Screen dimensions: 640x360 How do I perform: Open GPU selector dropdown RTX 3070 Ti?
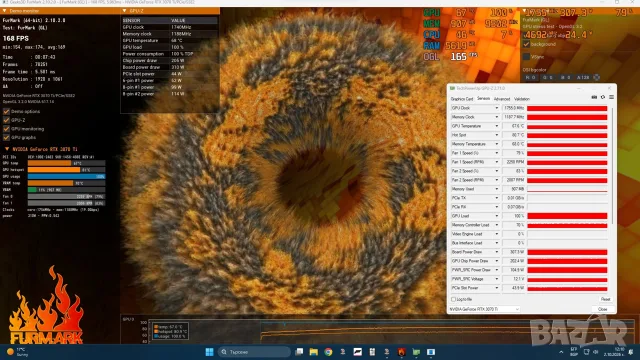(484, 309)
